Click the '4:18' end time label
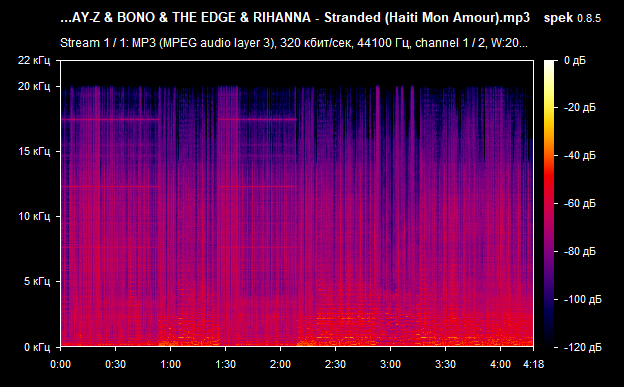This screenshot has width=624, height=387. pyautogui.click(x=533, y=364)
